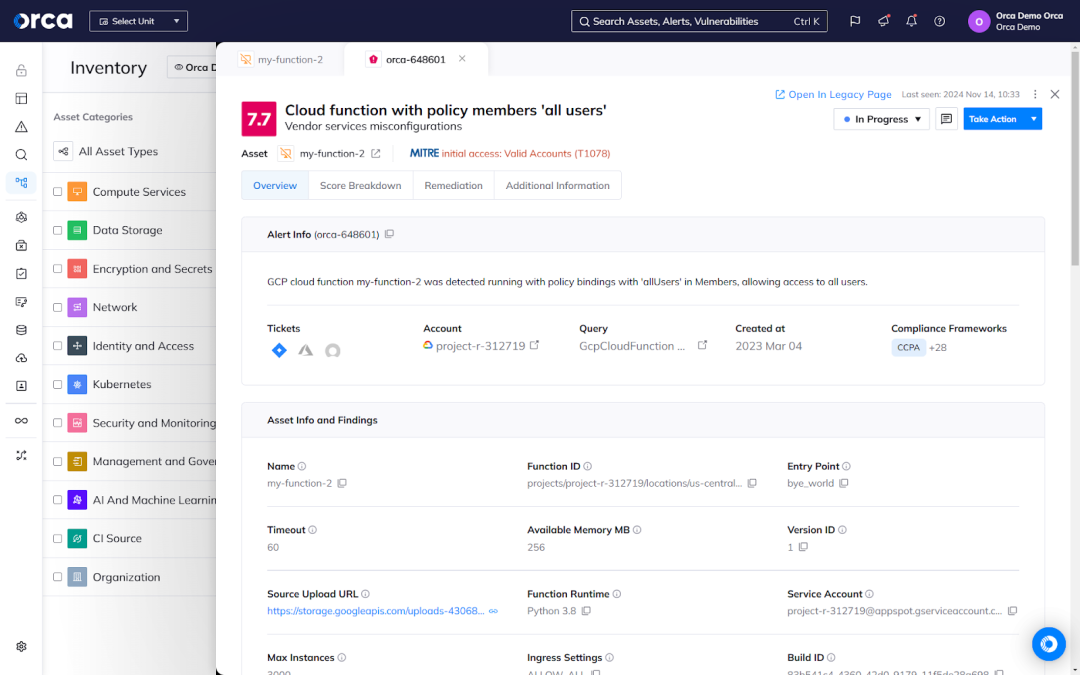Expand the +28 compliance frameworks
This screenshot has height=675, width=1080.
pyautogui.click(x=937, y=348)
